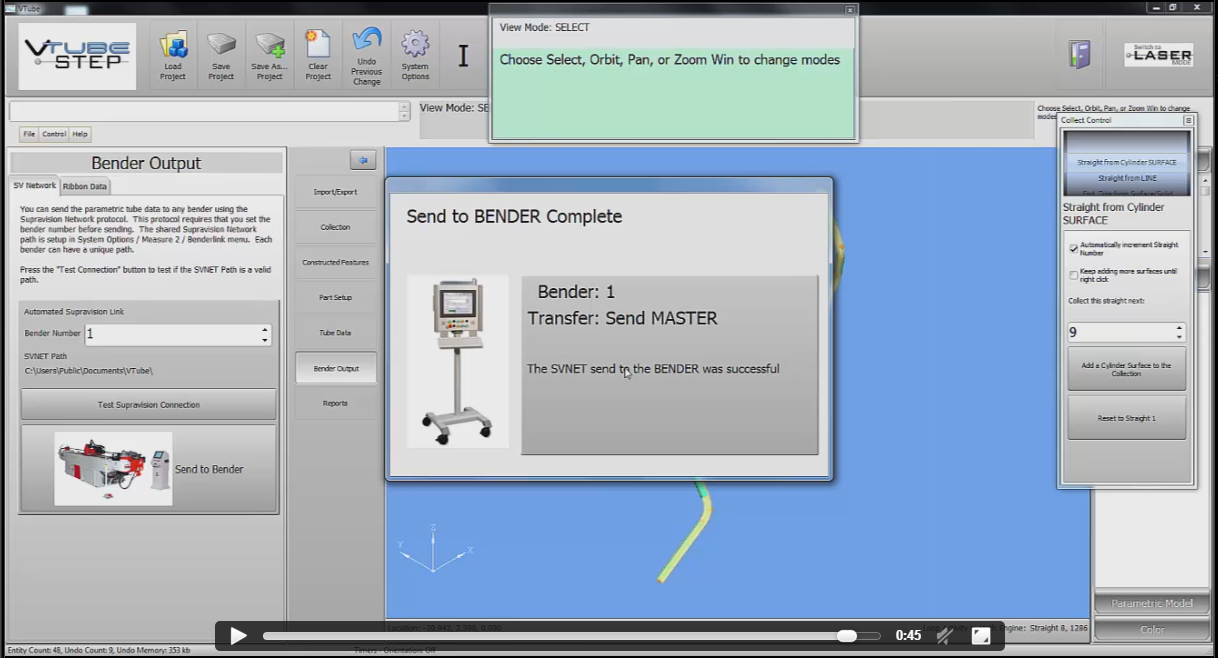
Task: Click the blue back arrow button
Action: click(x=362, y=160)
